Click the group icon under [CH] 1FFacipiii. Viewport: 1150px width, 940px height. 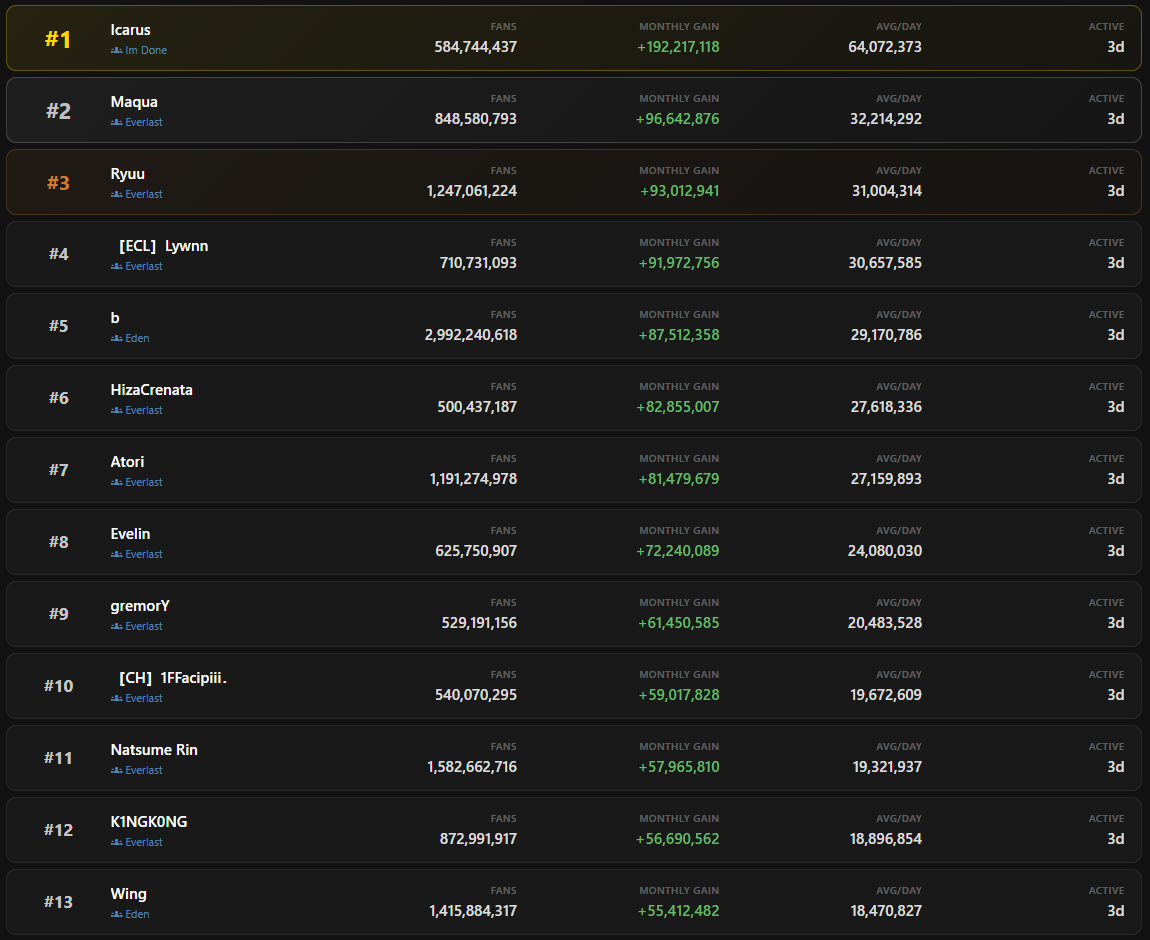tap(117, 698)
